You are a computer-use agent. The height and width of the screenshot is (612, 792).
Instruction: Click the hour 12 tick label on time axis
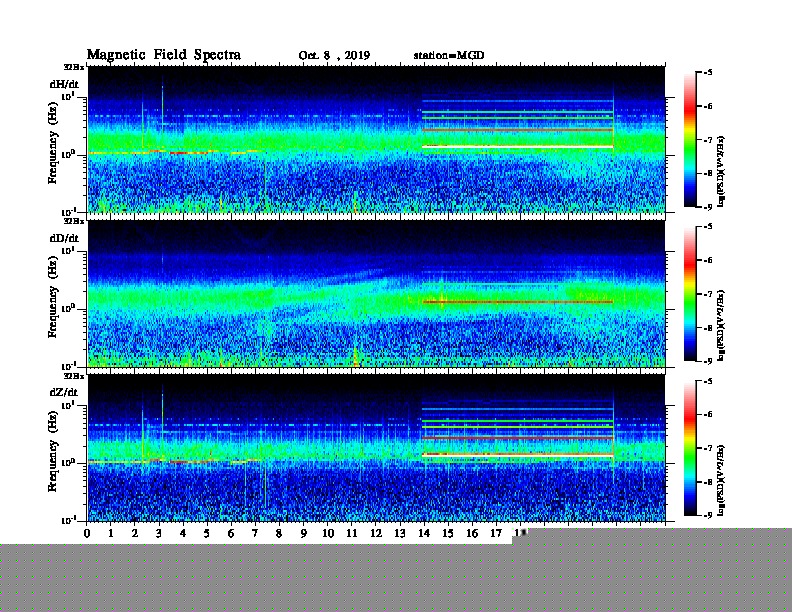pos(376,533)
